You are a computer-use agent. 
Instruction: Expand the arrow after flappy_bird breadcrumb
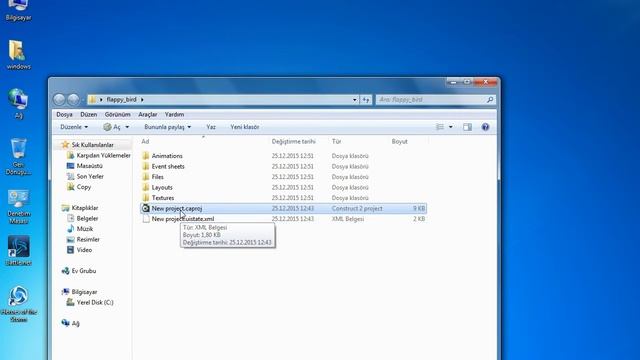point(142,100)
